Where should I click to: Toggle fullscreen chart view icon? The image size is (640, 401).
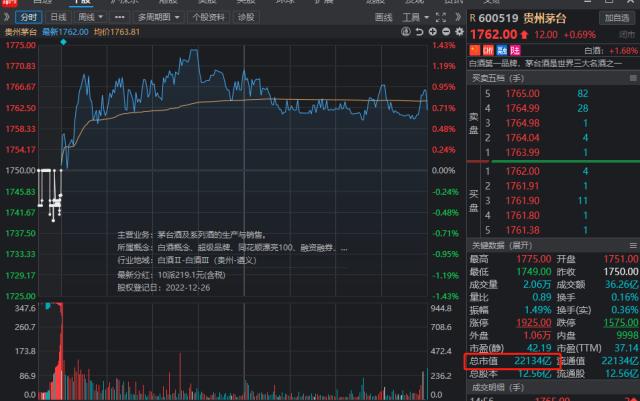[441, 17]
